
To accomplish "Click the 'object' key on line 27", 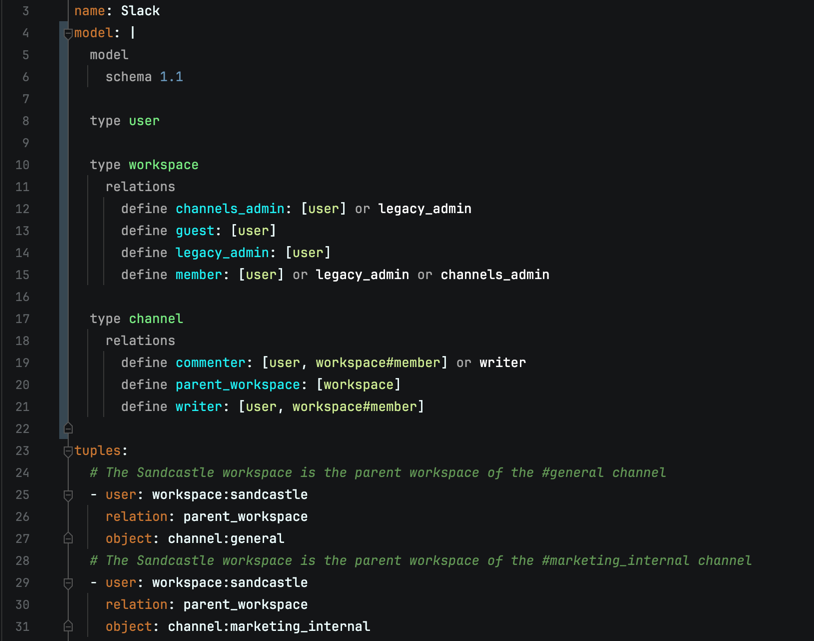I will pos(129,539).
